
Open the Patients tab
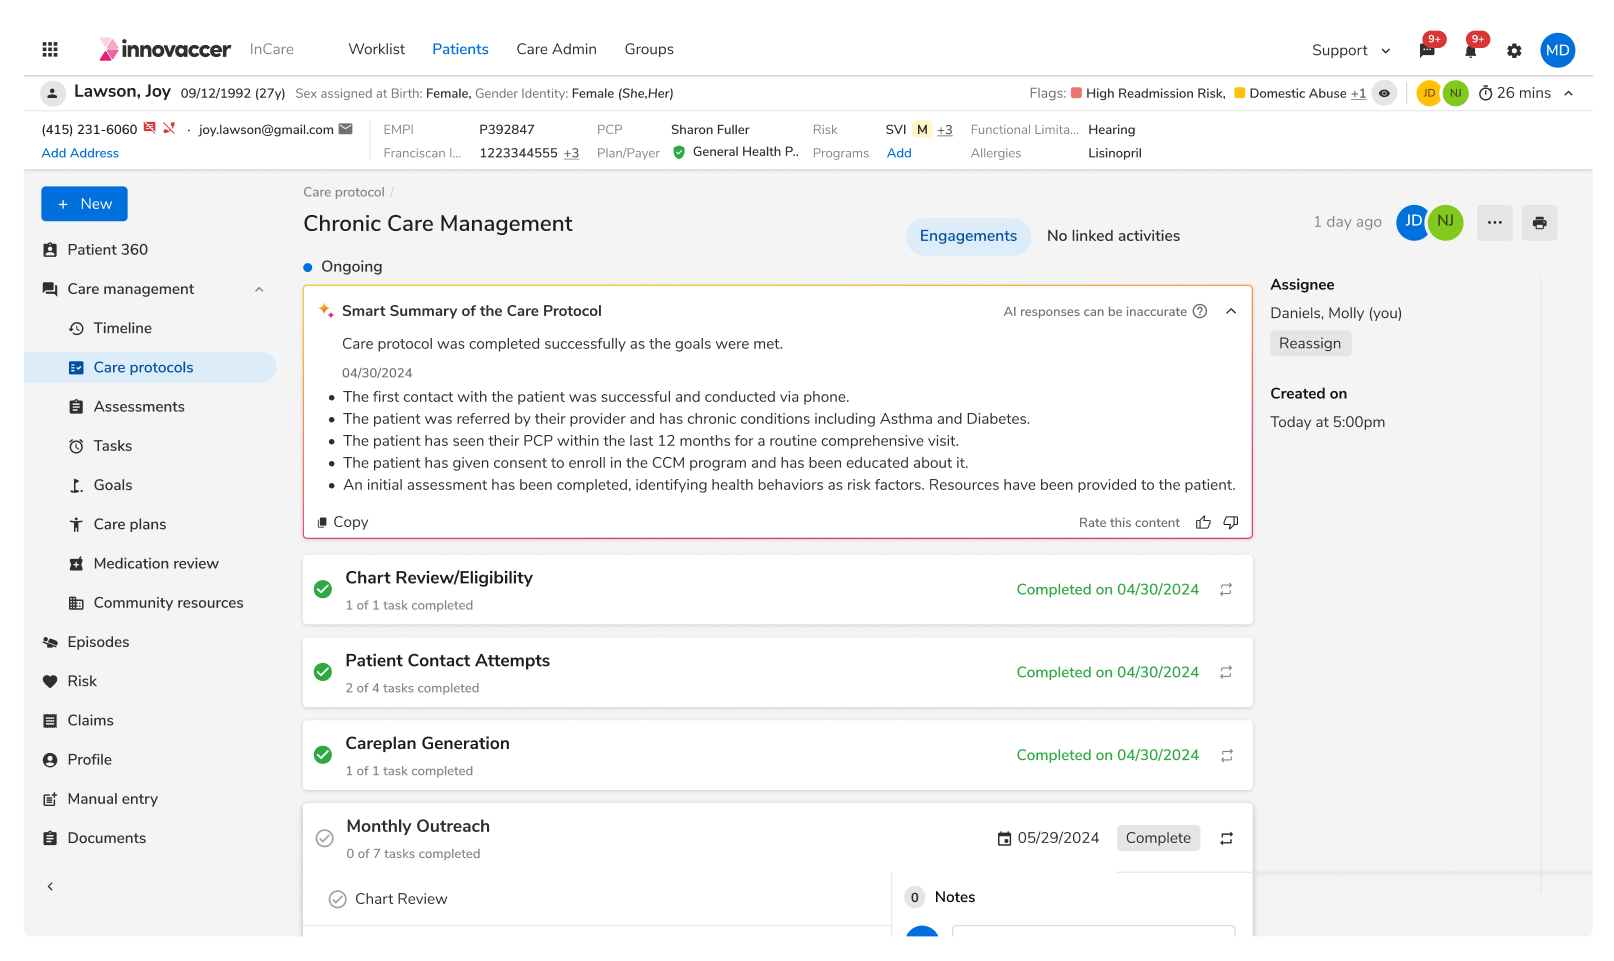(460, 49)
